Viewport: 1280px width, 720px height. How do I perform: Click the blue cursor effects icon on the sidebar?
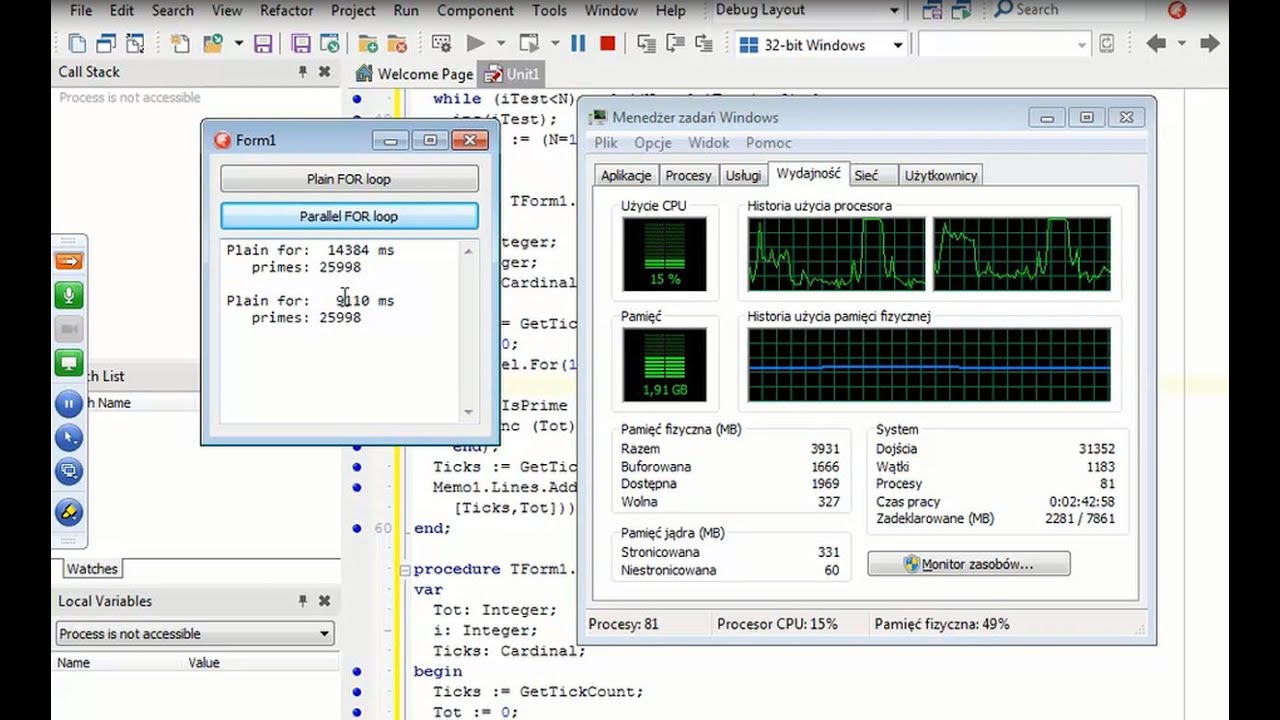tap(69, 438)
